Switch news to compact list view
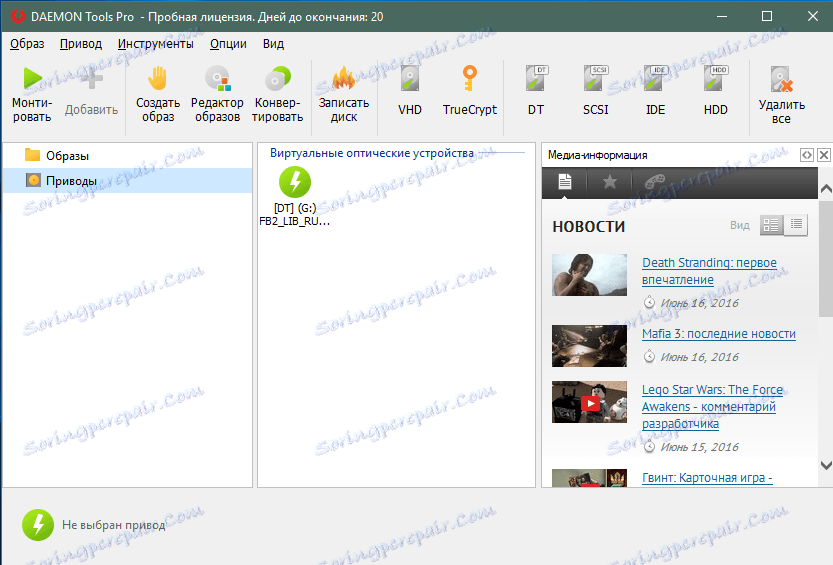 pyautogui.click(x=796, y=225)
